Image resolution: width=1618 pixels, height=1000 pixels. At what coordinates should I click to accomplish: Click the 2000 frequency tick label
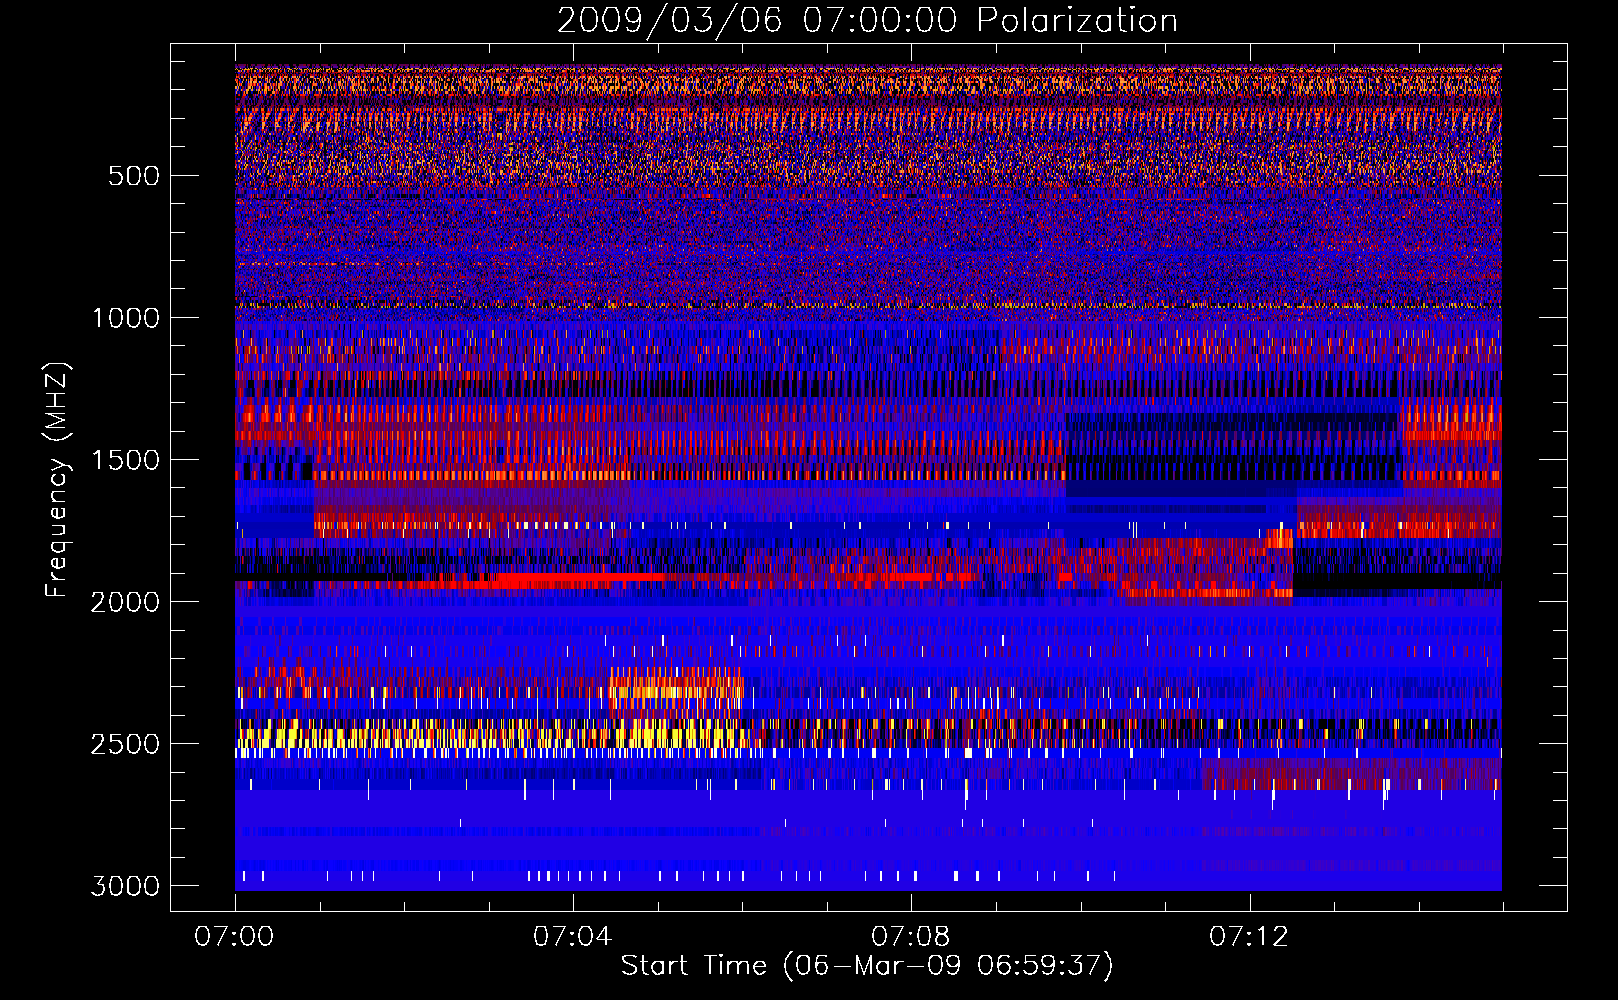click(x=125, y=602)
